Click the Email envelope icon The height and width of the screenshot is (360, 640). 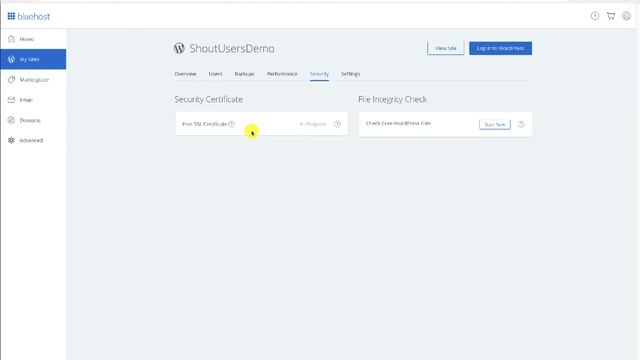coord(11,100)
